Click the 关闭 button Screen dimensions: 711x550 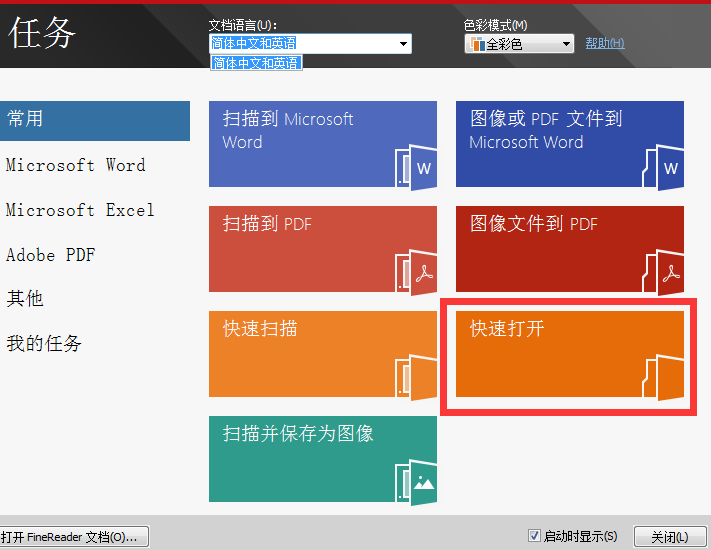(x=670, y=537)
